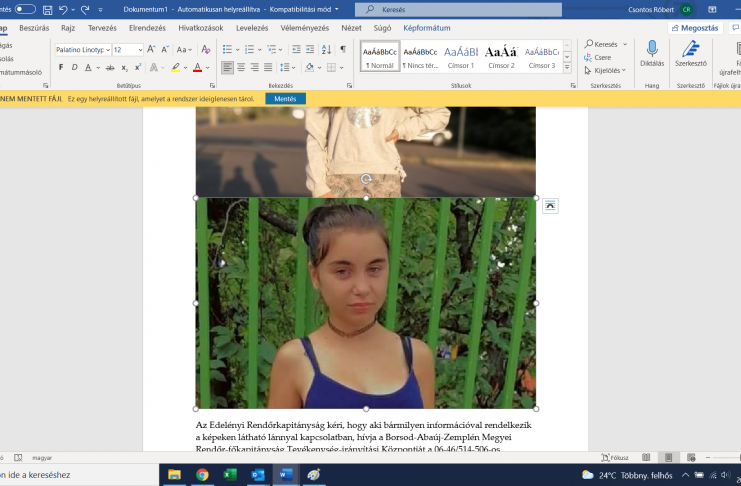This screenshot has width=741, height=486.
Task: Apply the Normál style
Action: pos(380,56)
